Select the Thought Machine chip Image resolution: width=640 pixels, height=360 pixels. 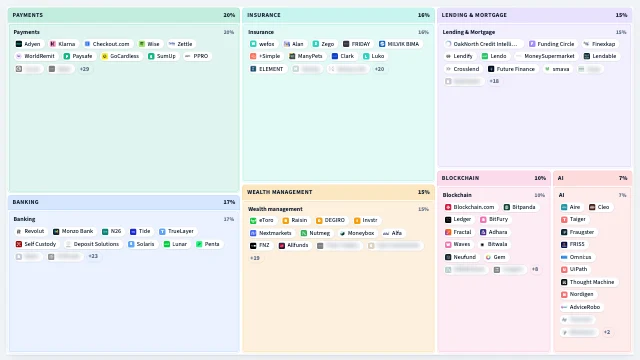[x=588, y=282]
